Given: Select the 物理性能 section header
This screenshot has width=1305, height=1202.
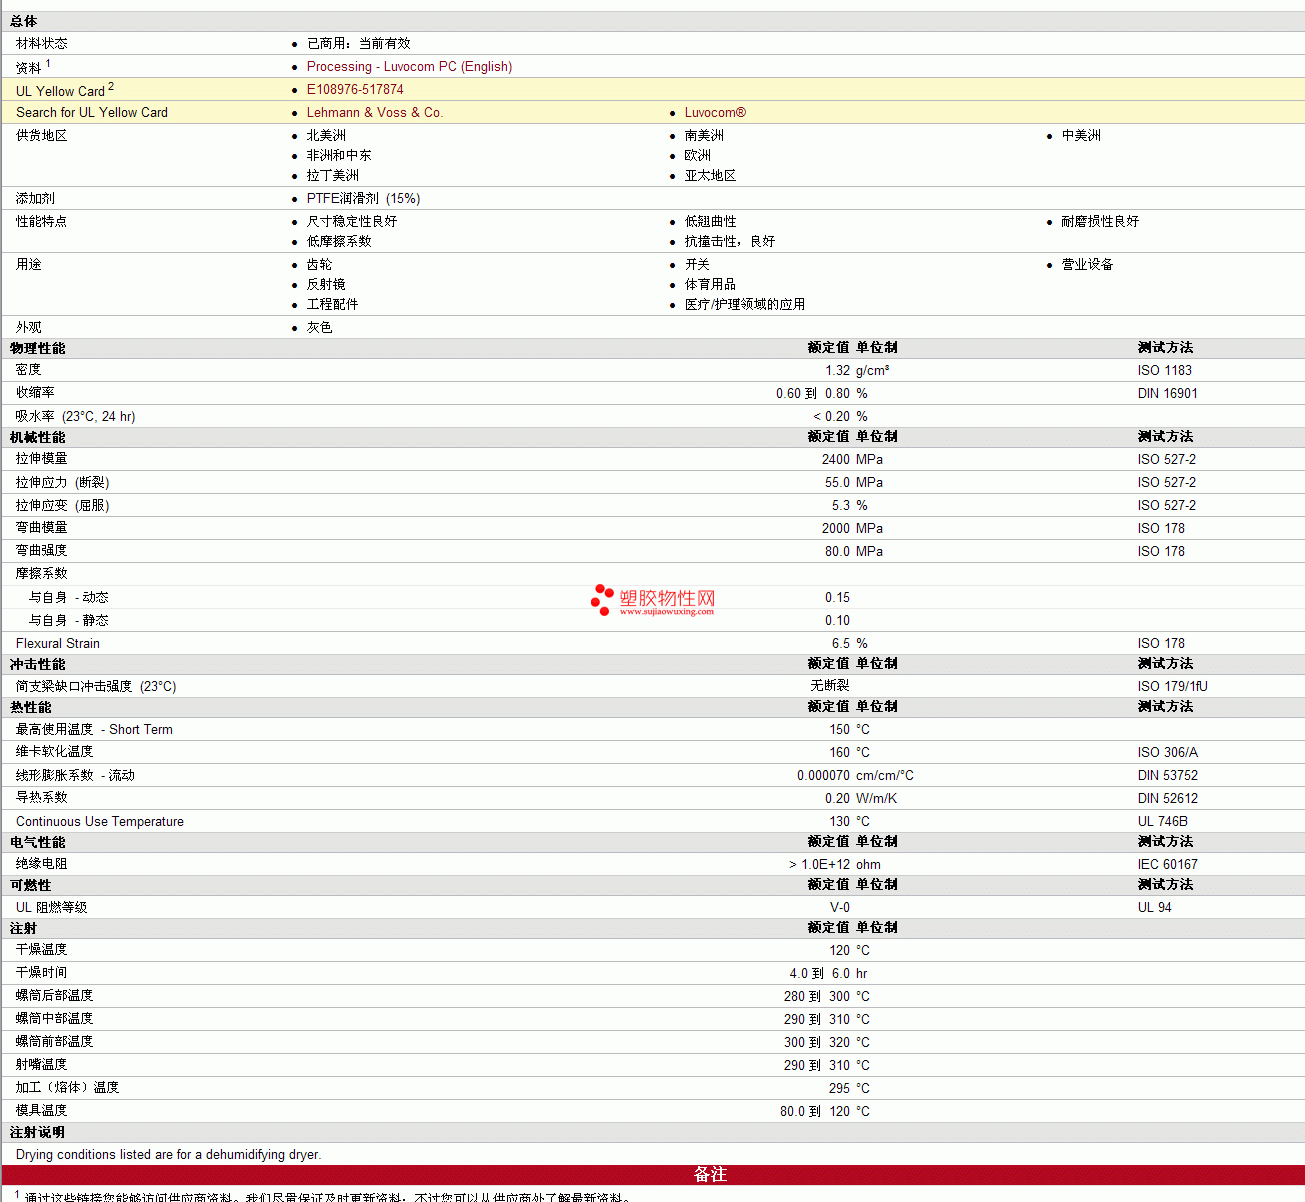Looking at the screenshot, I should click(x=38, y=348).
